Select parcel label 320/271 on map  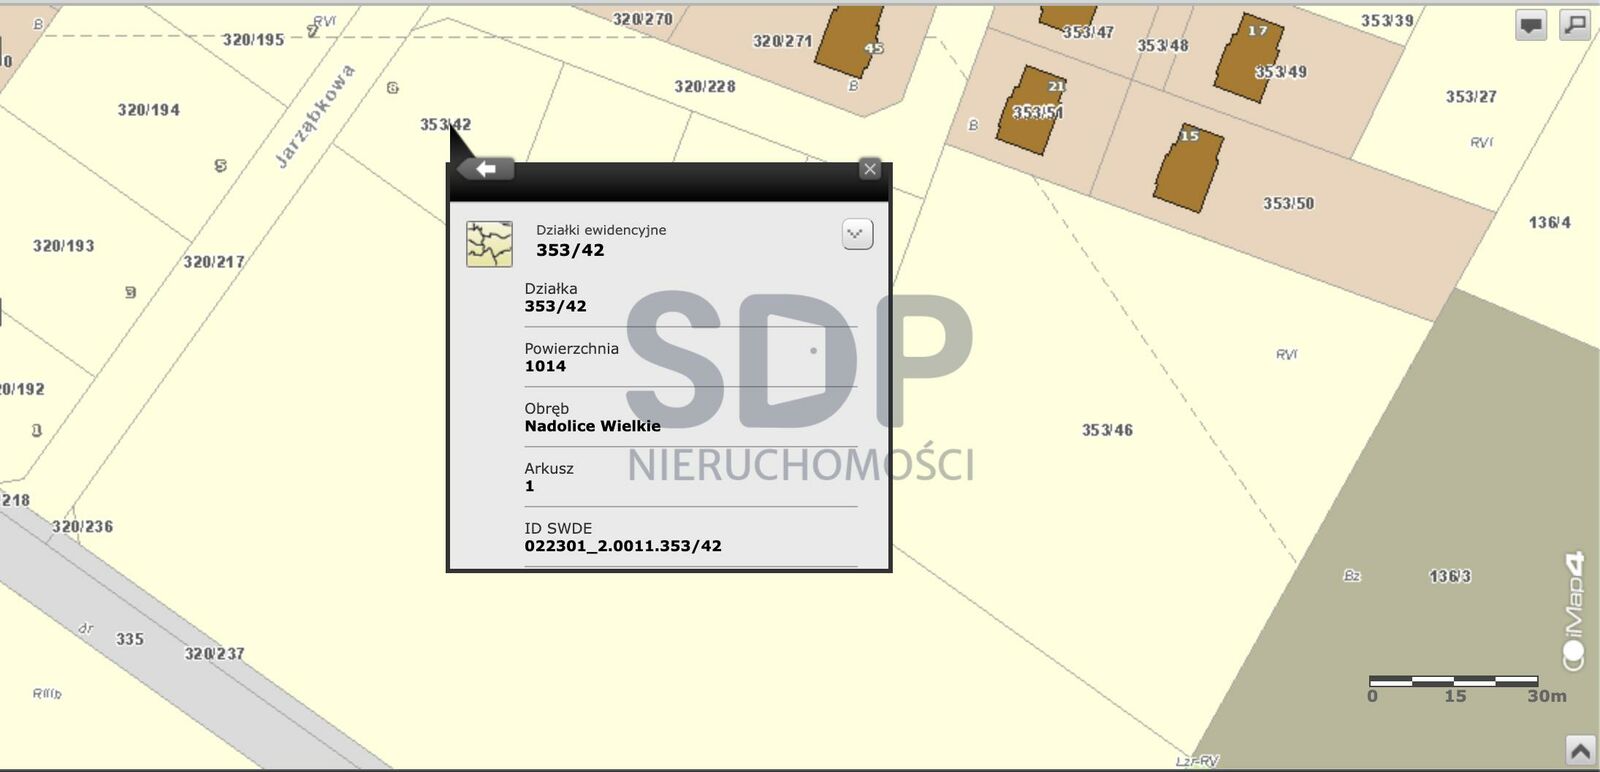(x=783, y=41)
